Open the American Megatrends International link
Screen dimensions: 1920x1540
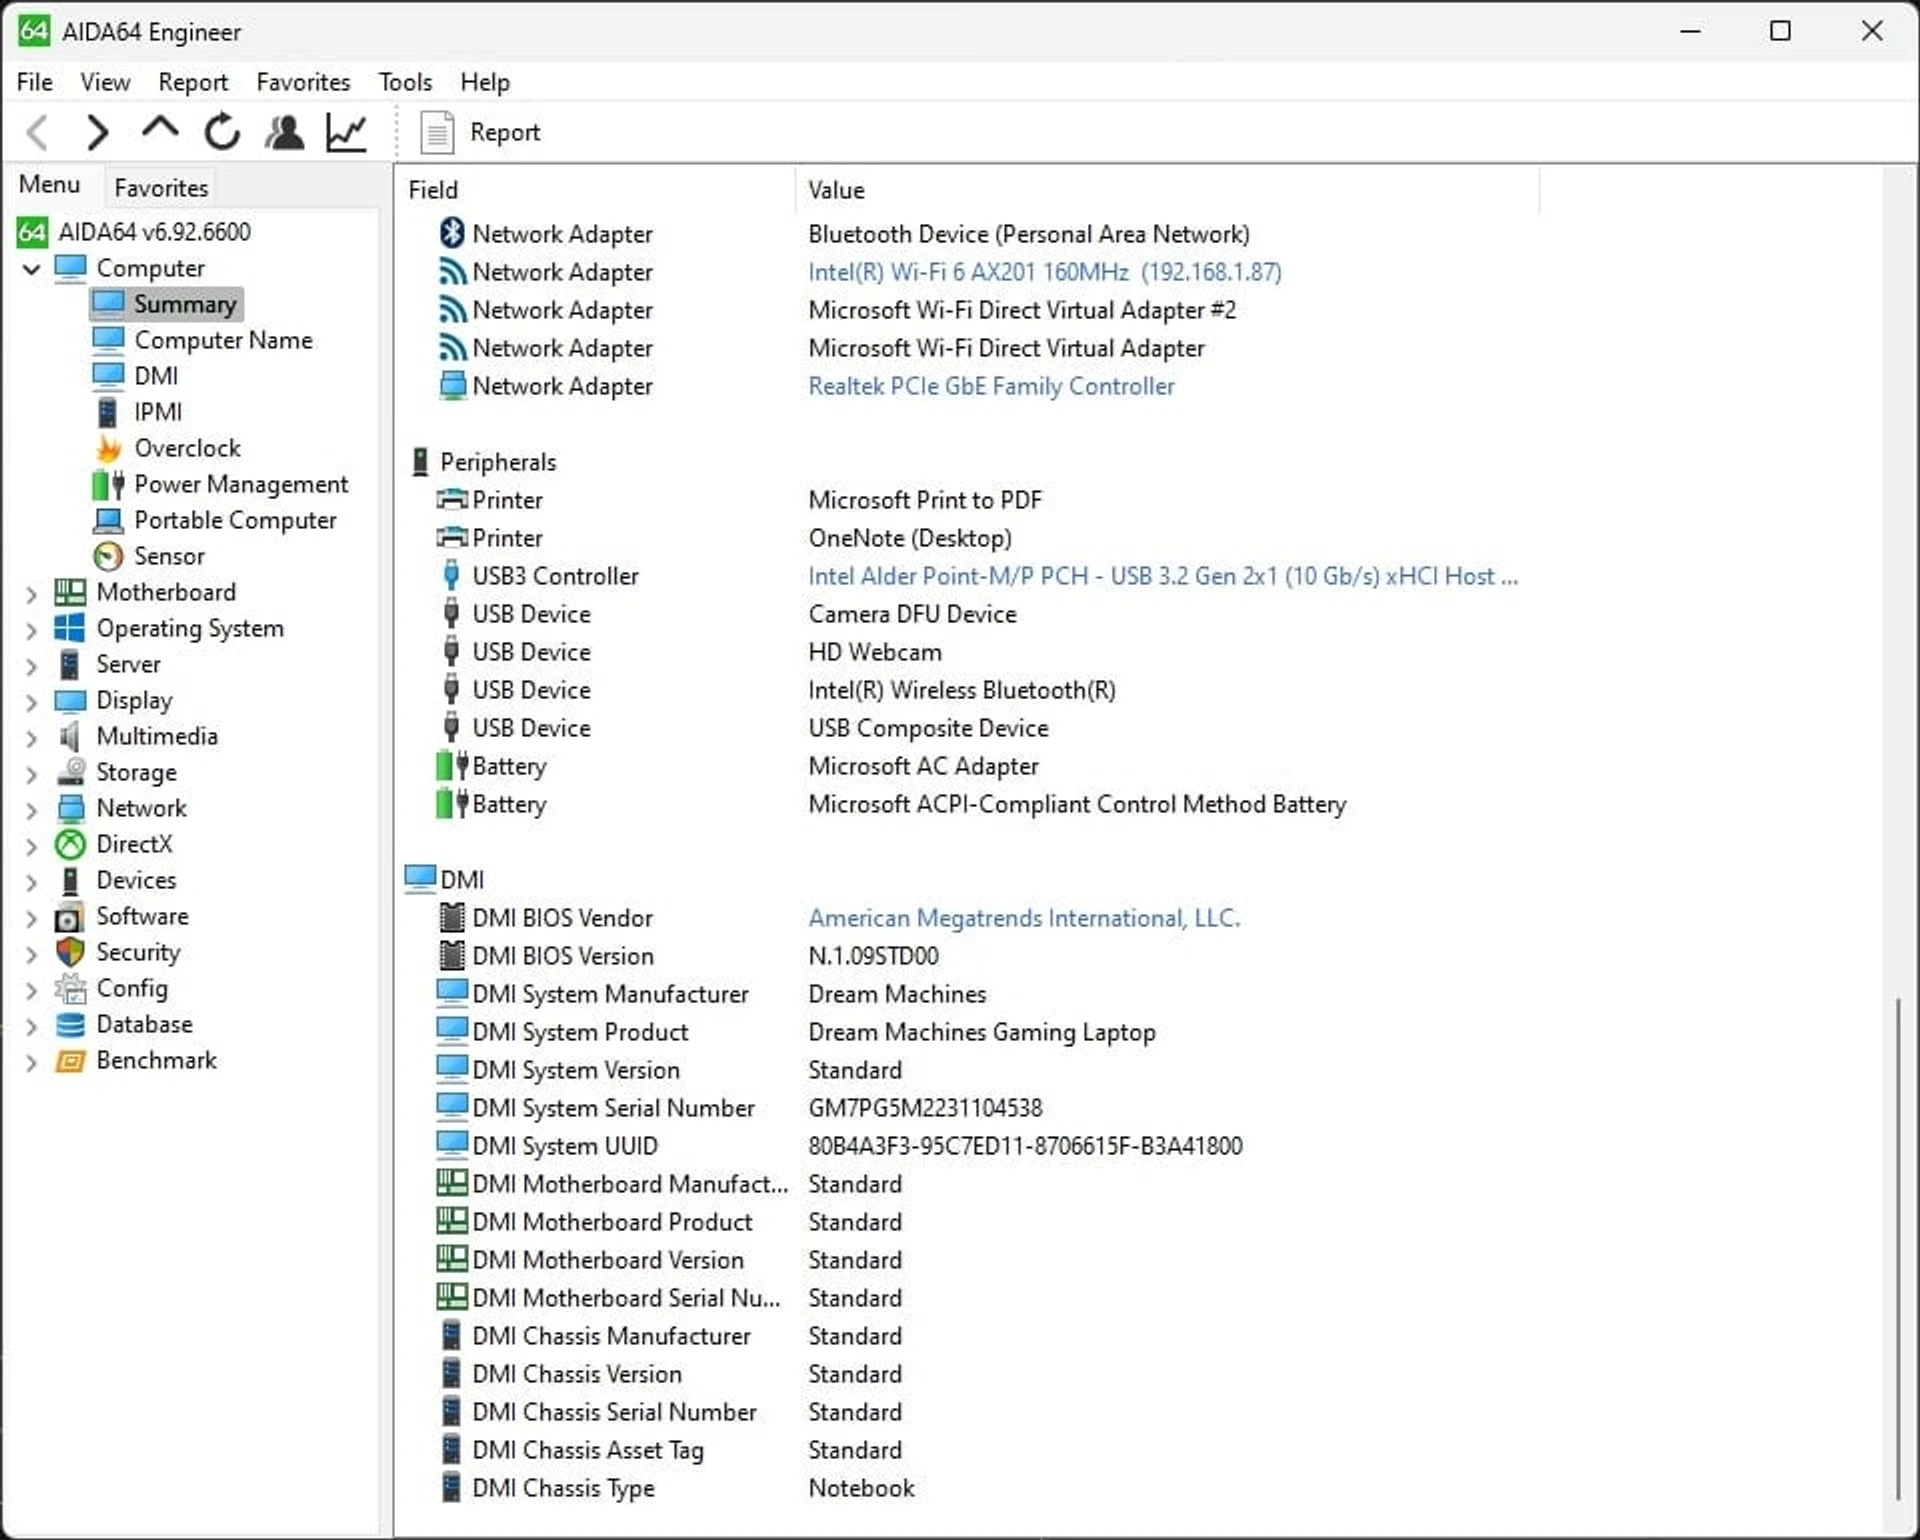(1024, 918)
